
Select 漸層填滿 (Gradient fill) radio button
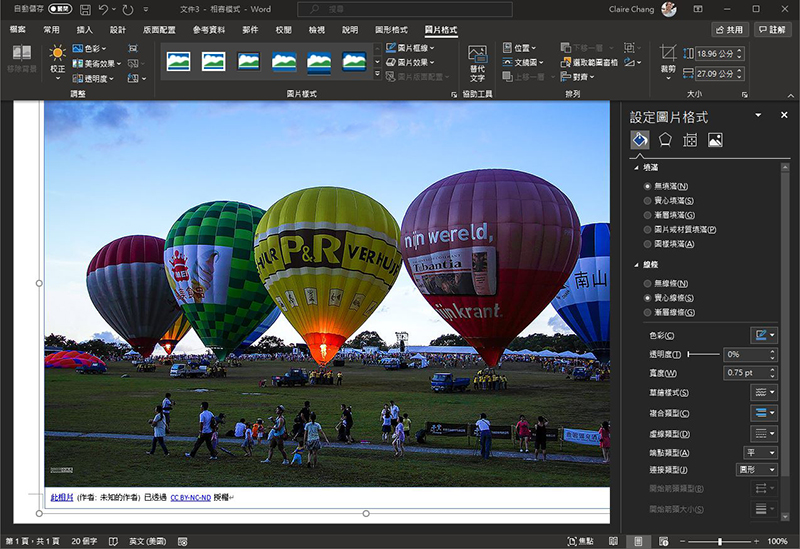point(648,215)
